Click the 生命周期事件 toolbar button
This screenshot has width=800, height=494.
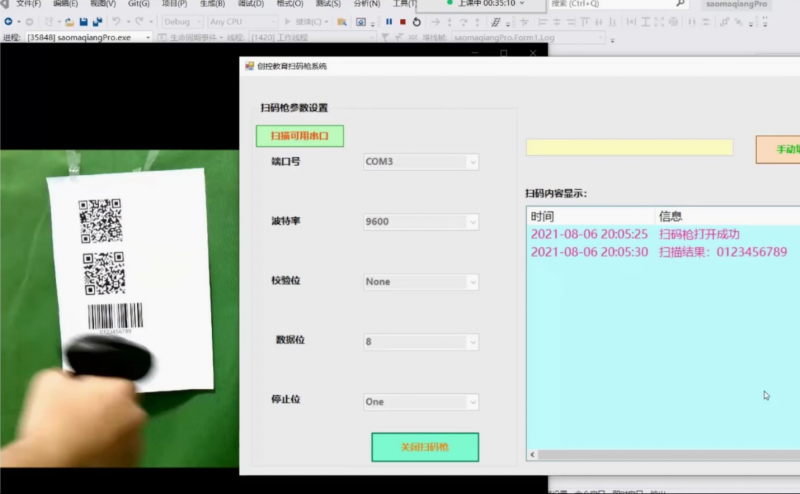[190, 37]
